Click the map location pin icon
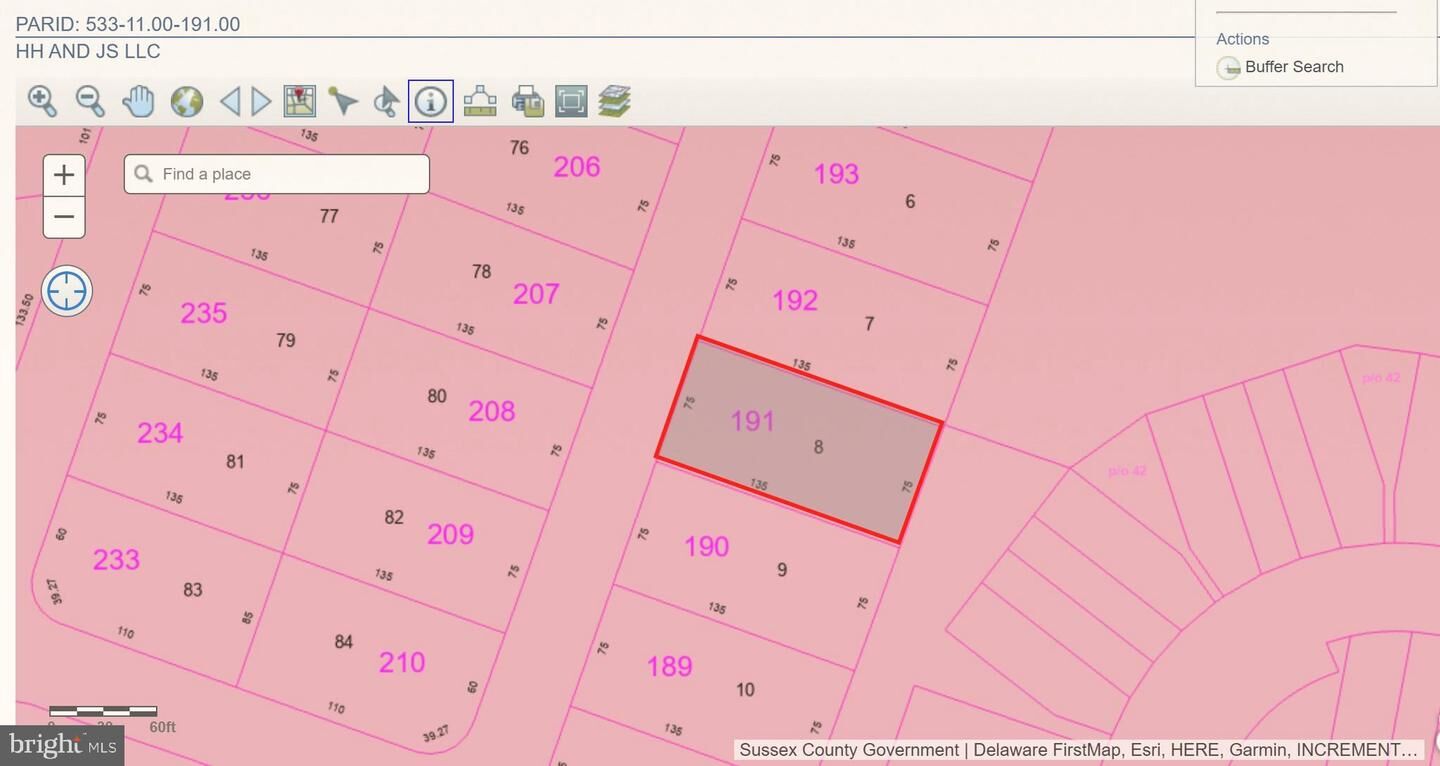This screenshot has width=1440, height=766. click(x=299, y=100)
